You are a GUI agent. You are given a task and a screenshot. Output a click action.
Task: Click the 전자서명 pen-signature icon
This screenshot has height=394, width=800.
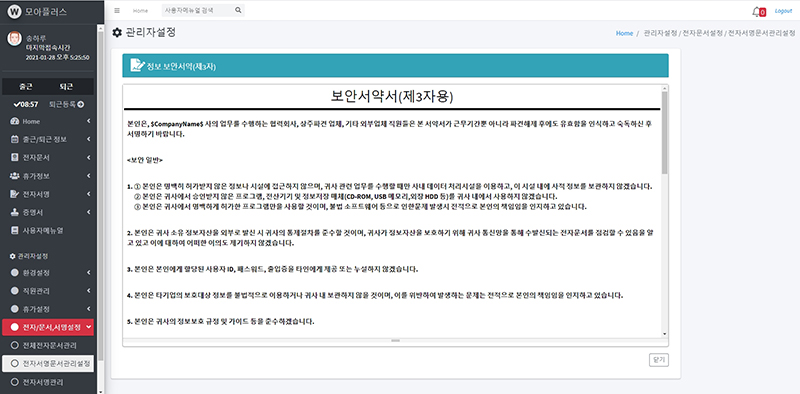coord(14,194)
